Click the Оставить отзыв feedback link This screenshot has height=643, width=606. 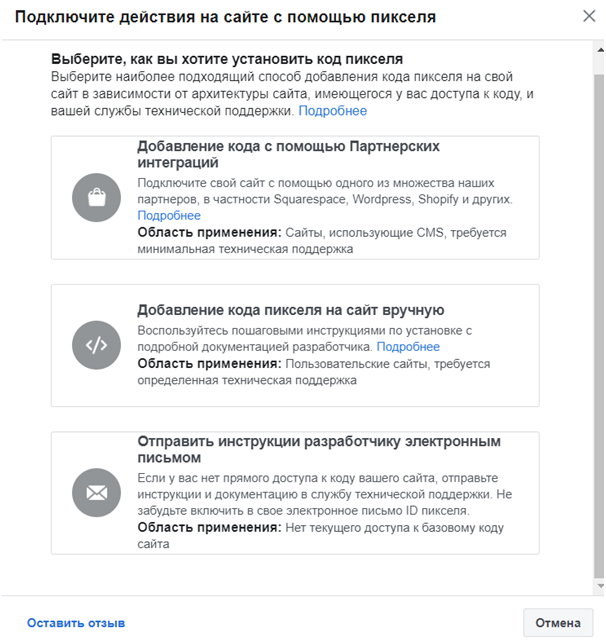76,623
